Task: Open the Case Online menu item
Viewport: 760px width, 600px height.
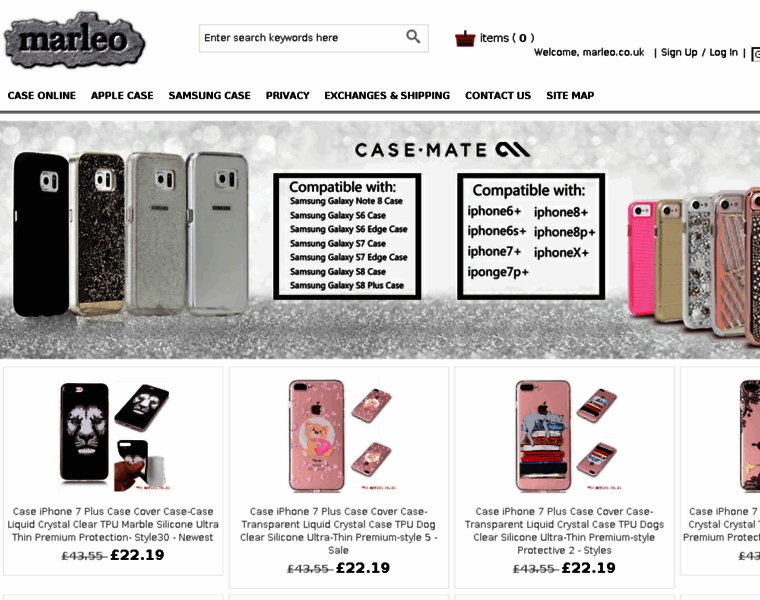Action: click(x=42, y=95)
